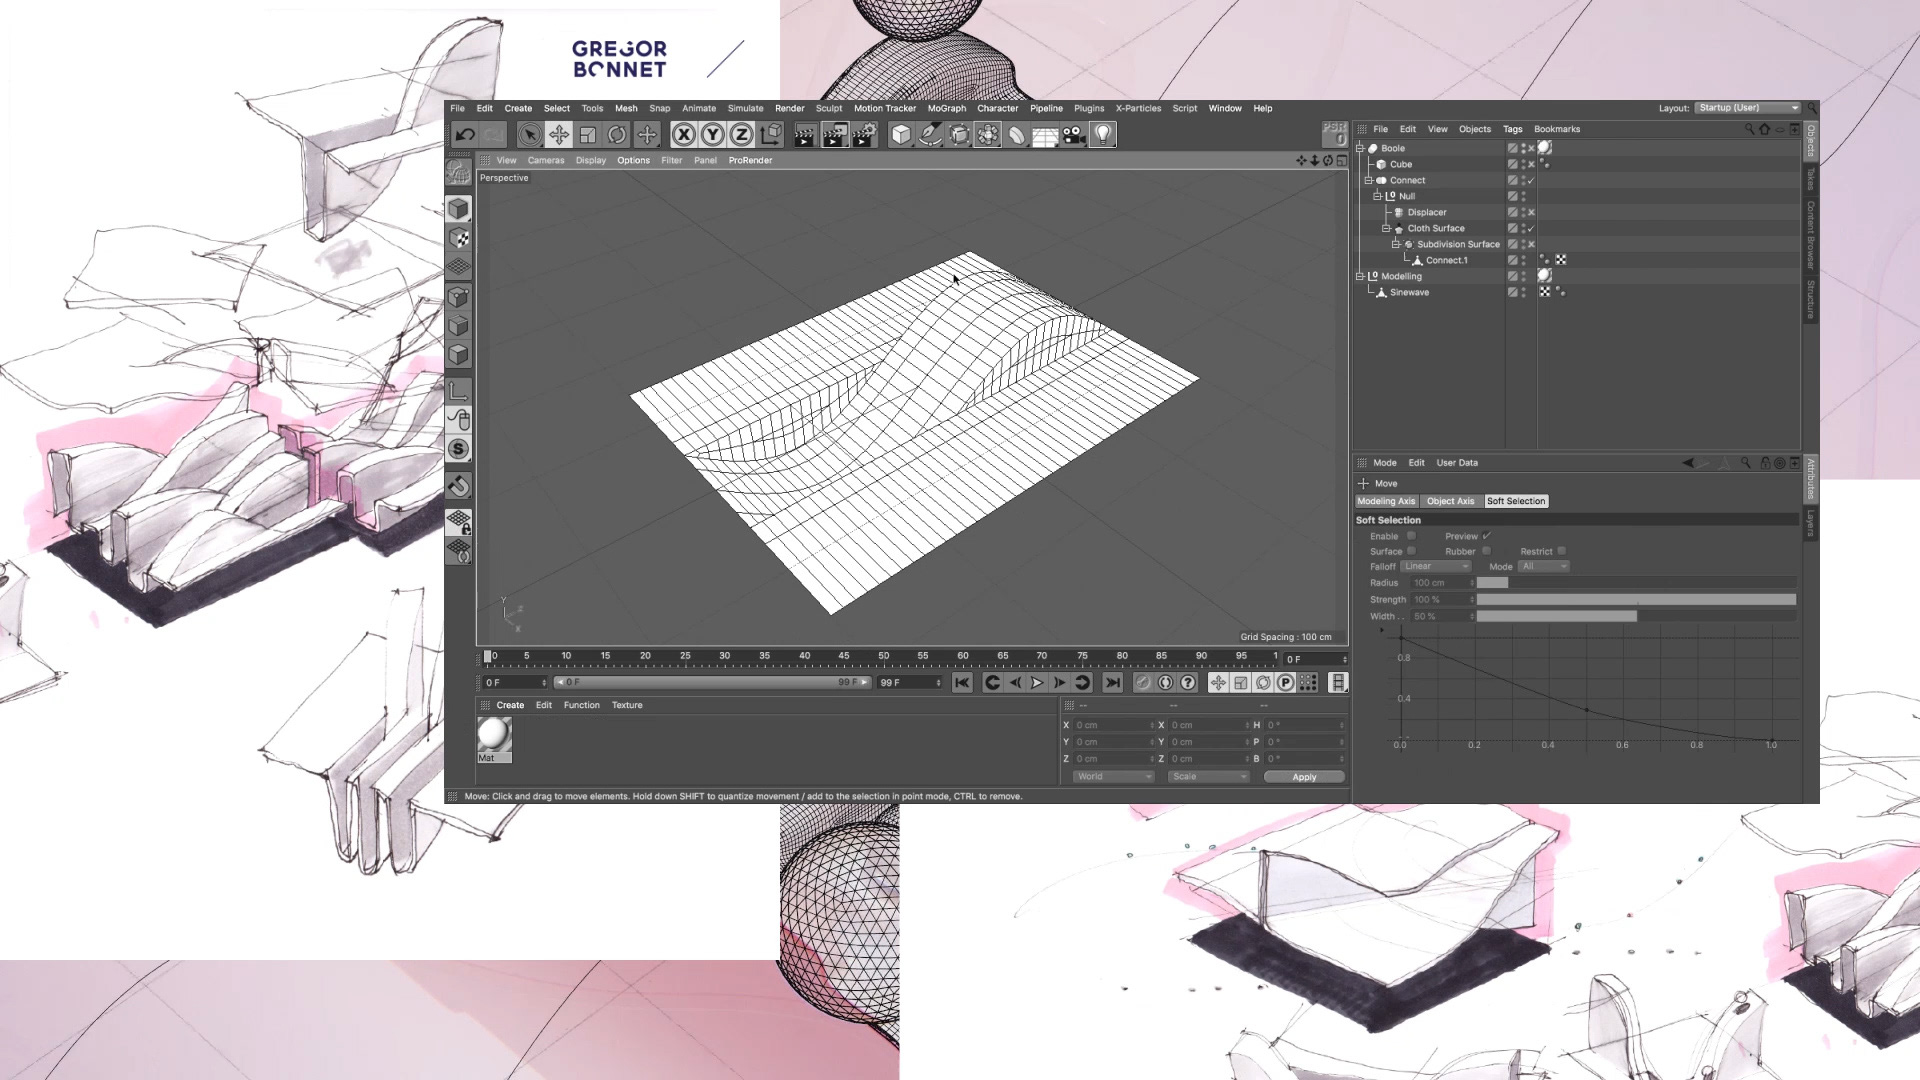The height and width of the screenshot is (1080, 1920).
Task: Adjust the Width slider
Action: [1636, 616]
